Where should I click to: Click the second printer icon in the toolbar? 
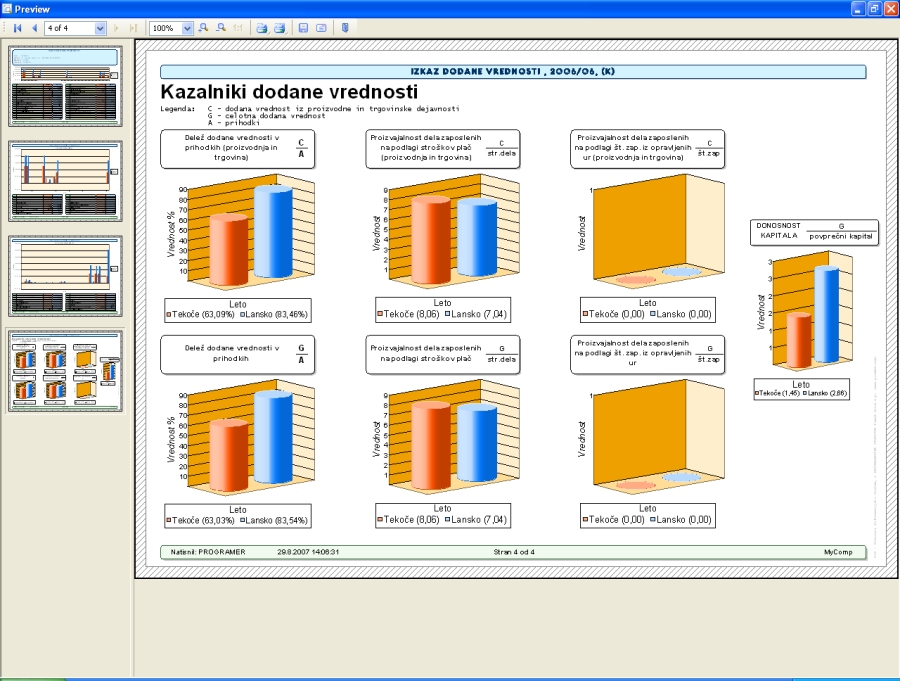280,29
